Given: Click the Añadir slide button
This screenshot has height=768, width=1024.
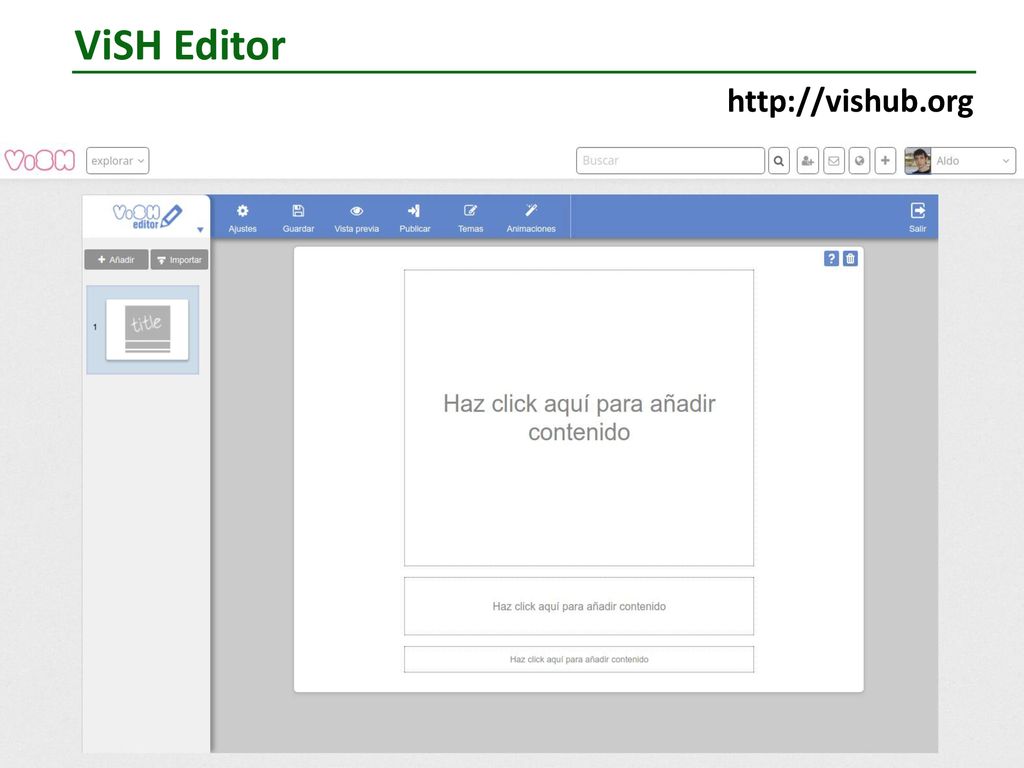Looking at the screenshot, I should tap(116, 259).
